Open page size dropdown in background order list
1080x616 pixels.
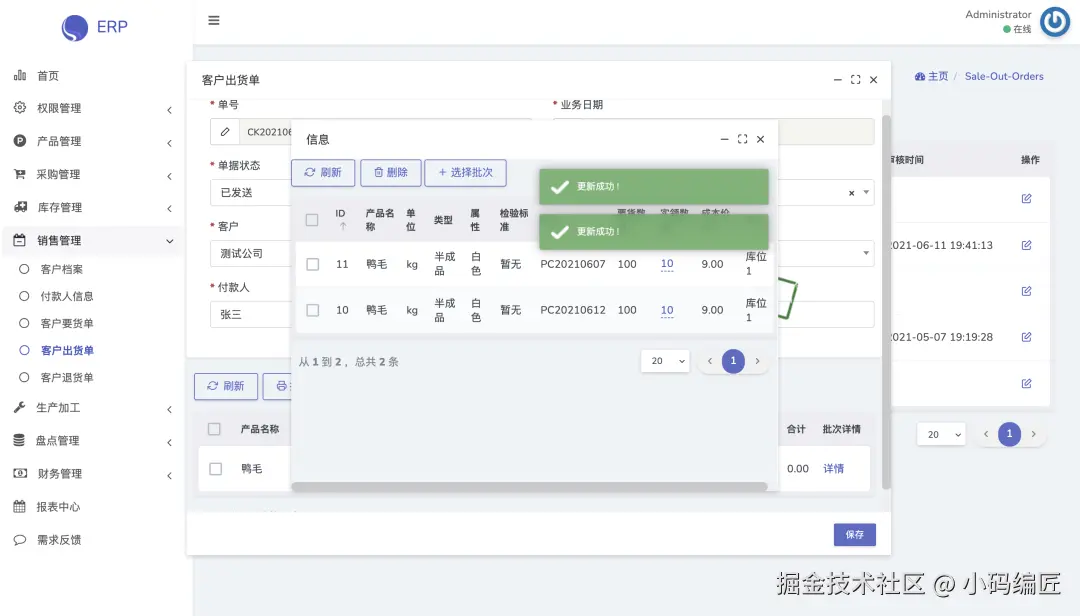coord(942,434)
